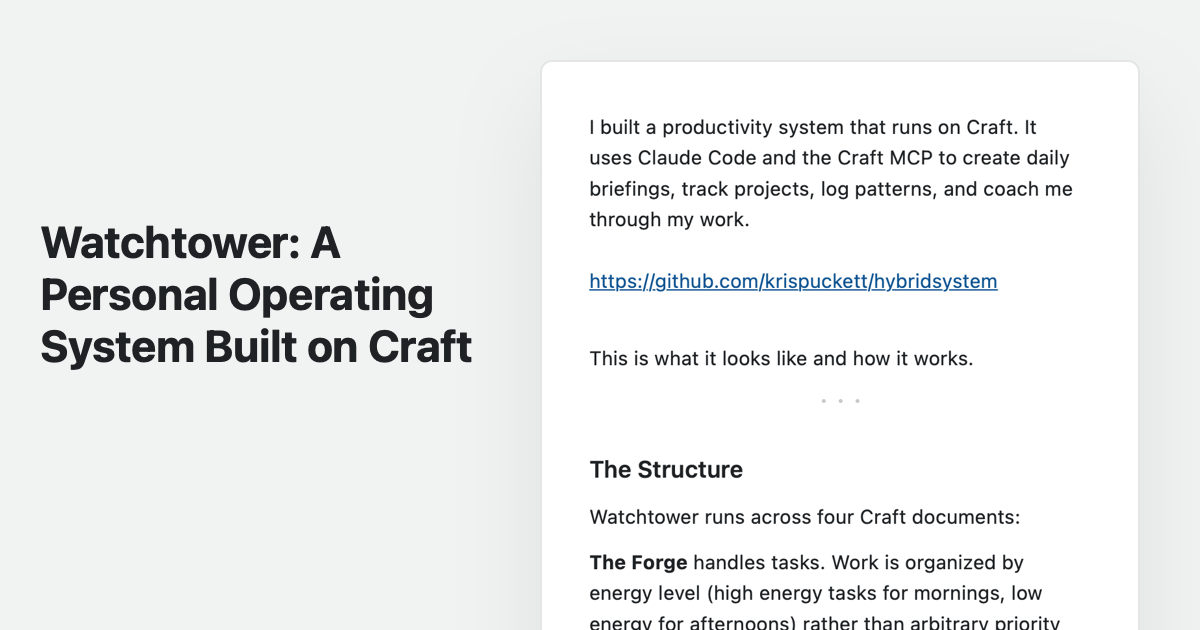
Task: Click "through my work." ending the intro
Action: [669, 220]
